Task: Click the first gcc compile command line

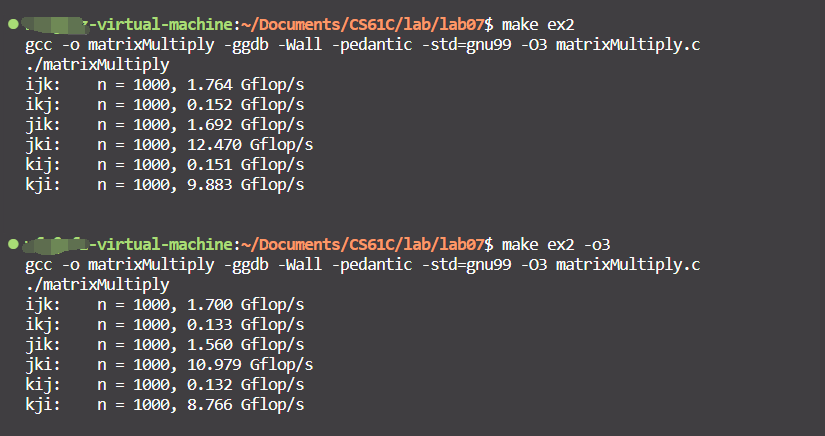Action: point(361,44)
